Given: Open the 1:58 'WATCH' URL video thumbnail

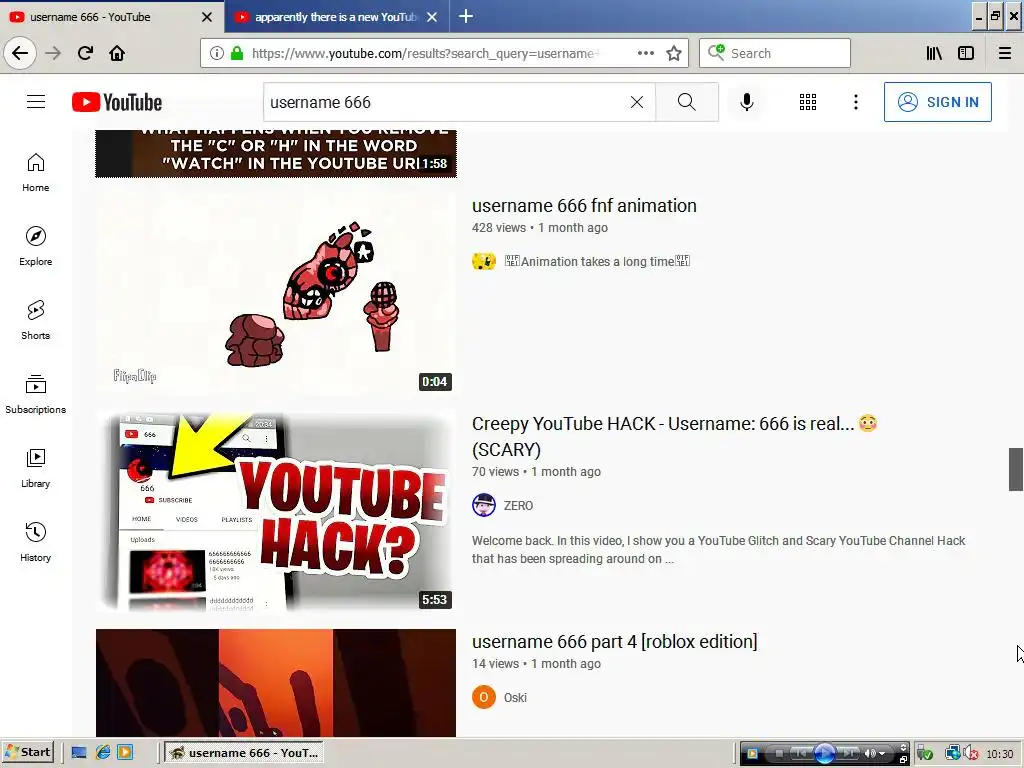Looking at the screenshot, I should [x=276, y=153].
